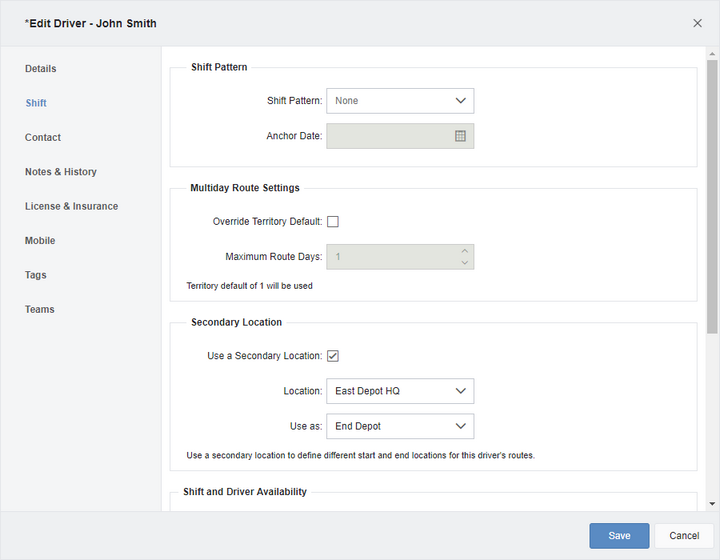Cancel editing the driver
The image size is (720, 560).
click(x=684, y=536)
